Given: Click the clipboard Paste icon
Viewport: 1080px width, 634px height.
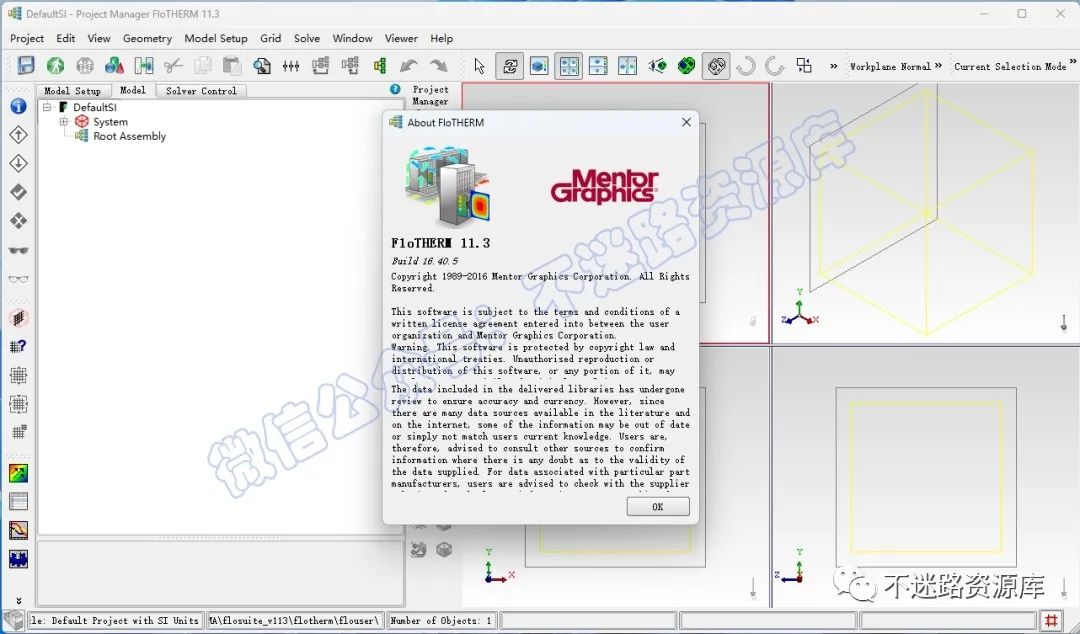Looking at the screenshot, I should click(x=232, y=65).
